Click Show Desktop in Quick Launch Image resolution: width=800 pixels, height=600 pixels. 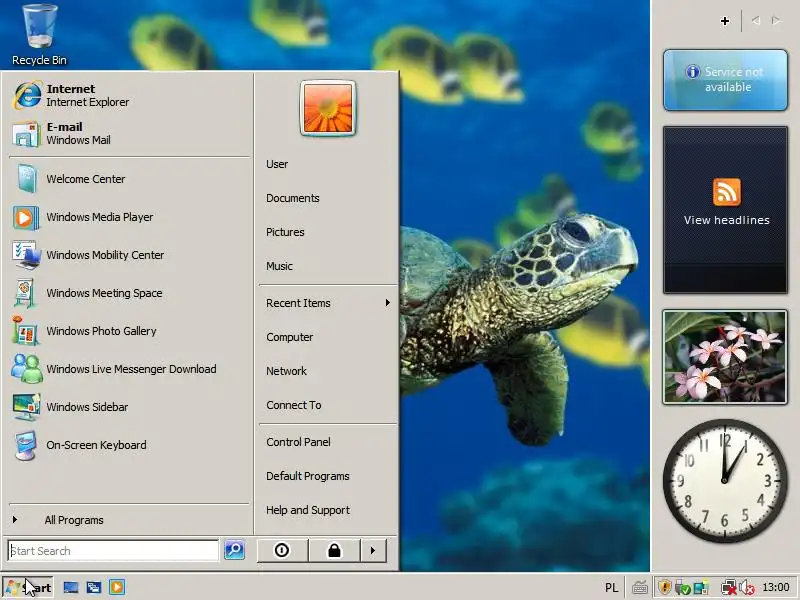[71, 587]
